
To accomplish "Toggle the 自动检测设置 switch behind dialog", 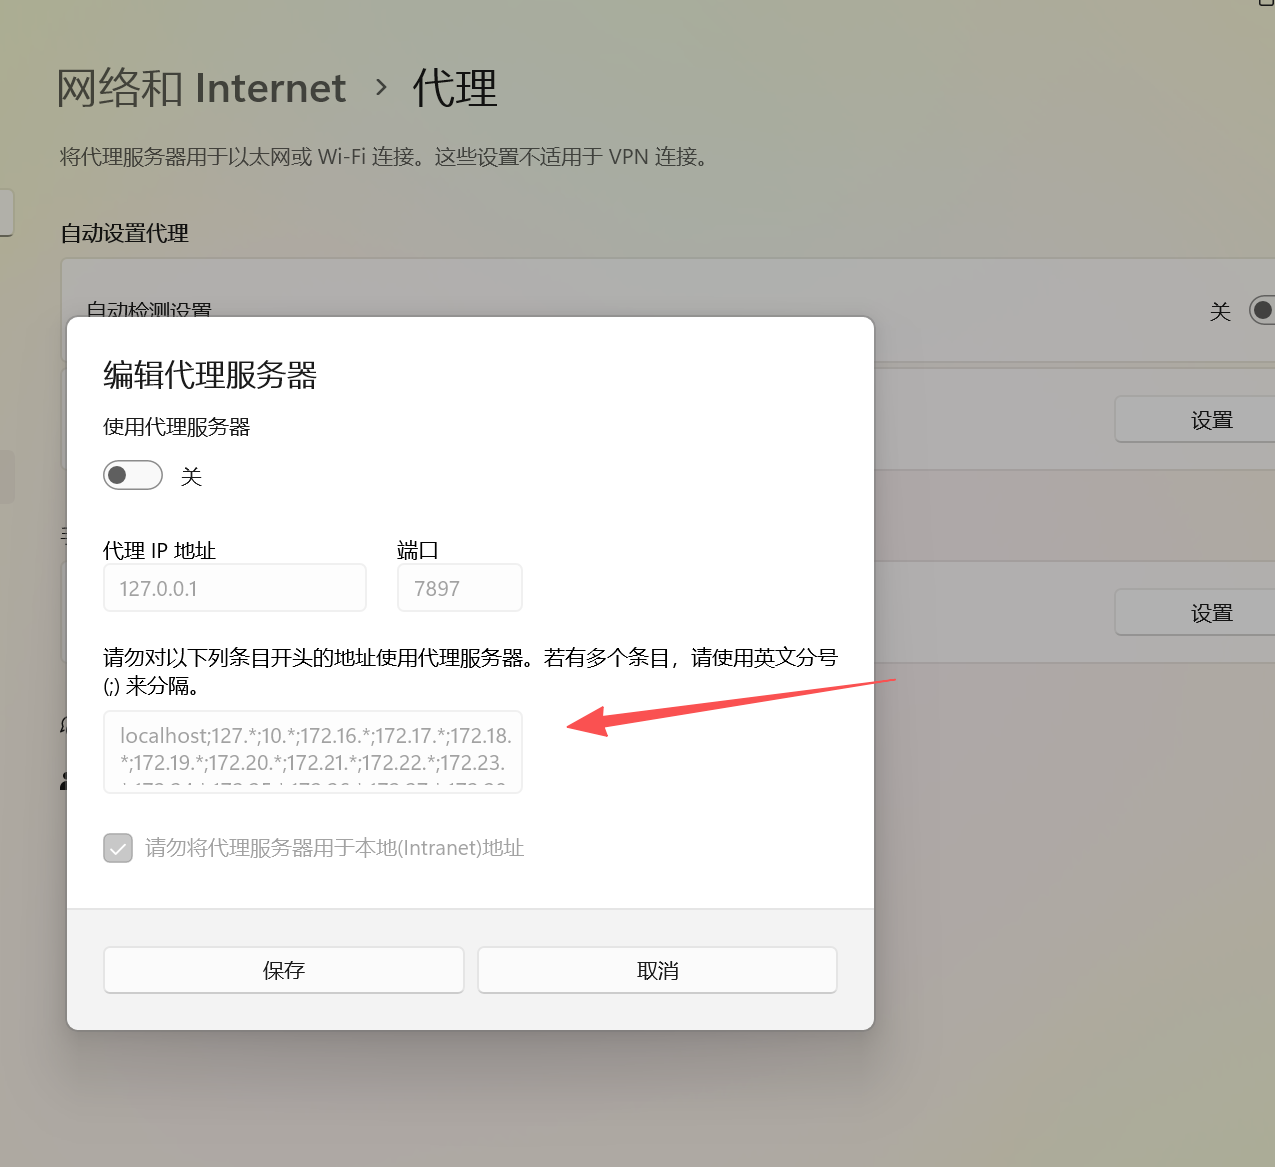I will 1262,310.
